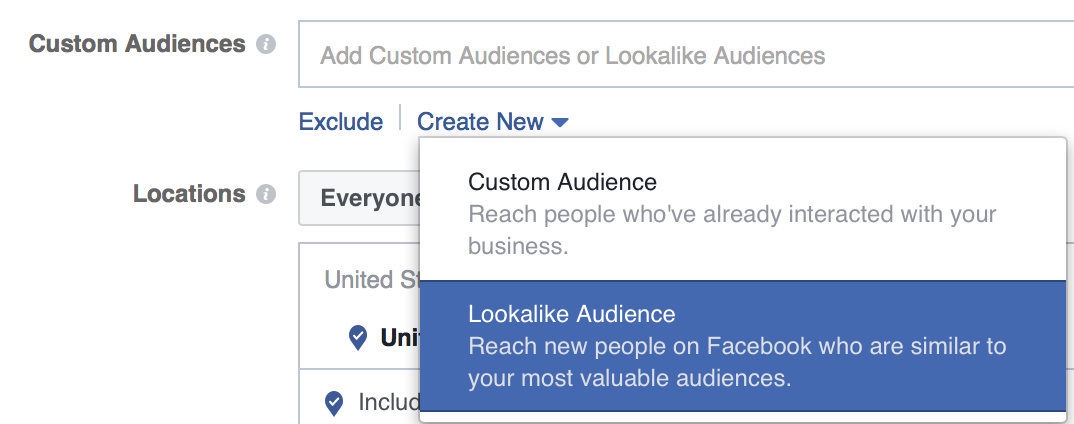Click the "Reach people who've already interacted" description
Viewport: 1074px width, 424px height.
coord(732,215)
